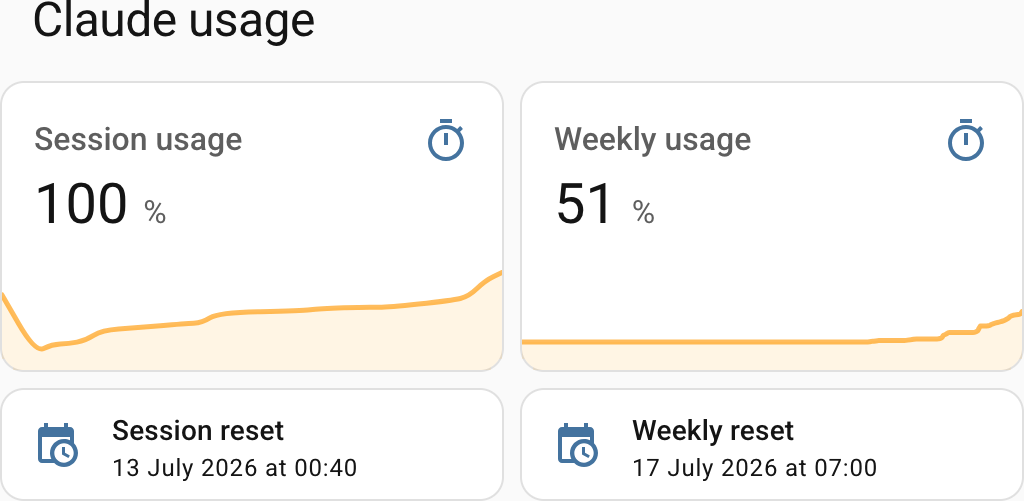Click the Claude usage heading
The height and width of the screenshot is (501, 1024).
174,20
